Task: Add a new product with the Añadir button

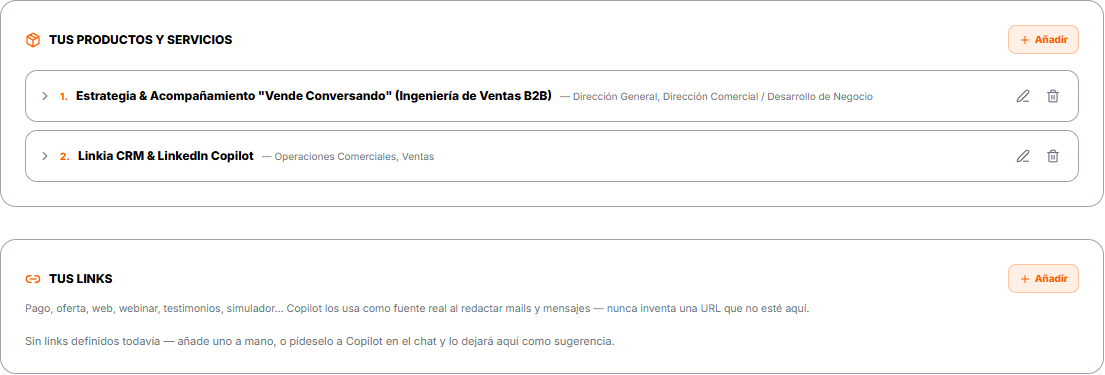Action: 1043,40
